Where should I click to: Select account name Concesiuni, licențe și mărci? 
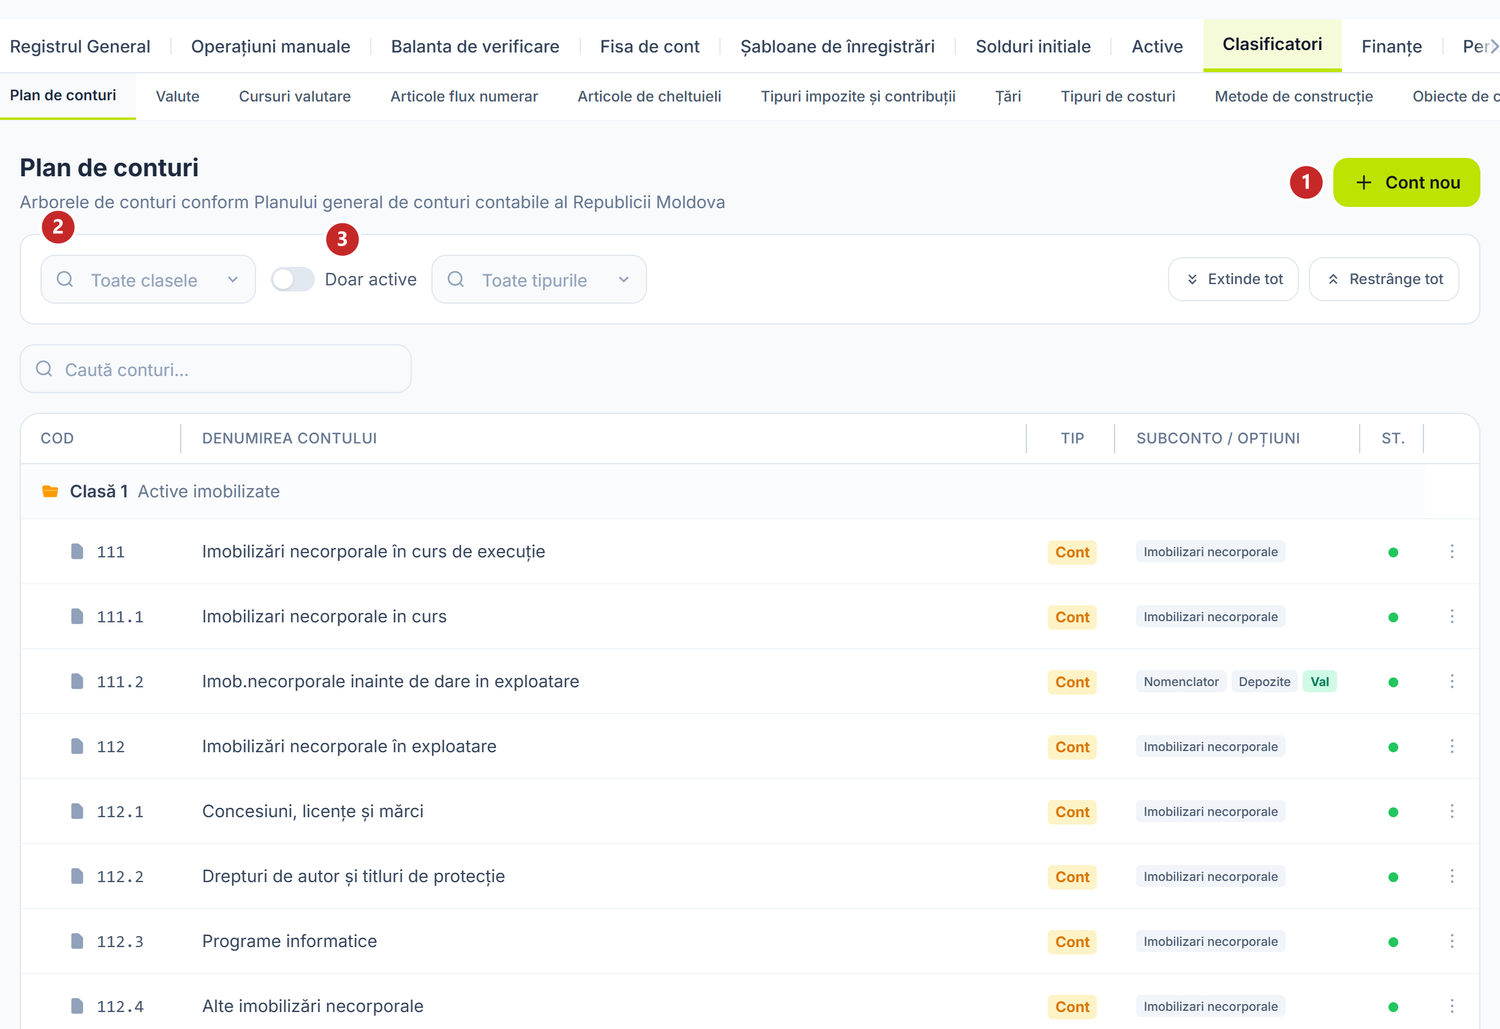(313, 811)
